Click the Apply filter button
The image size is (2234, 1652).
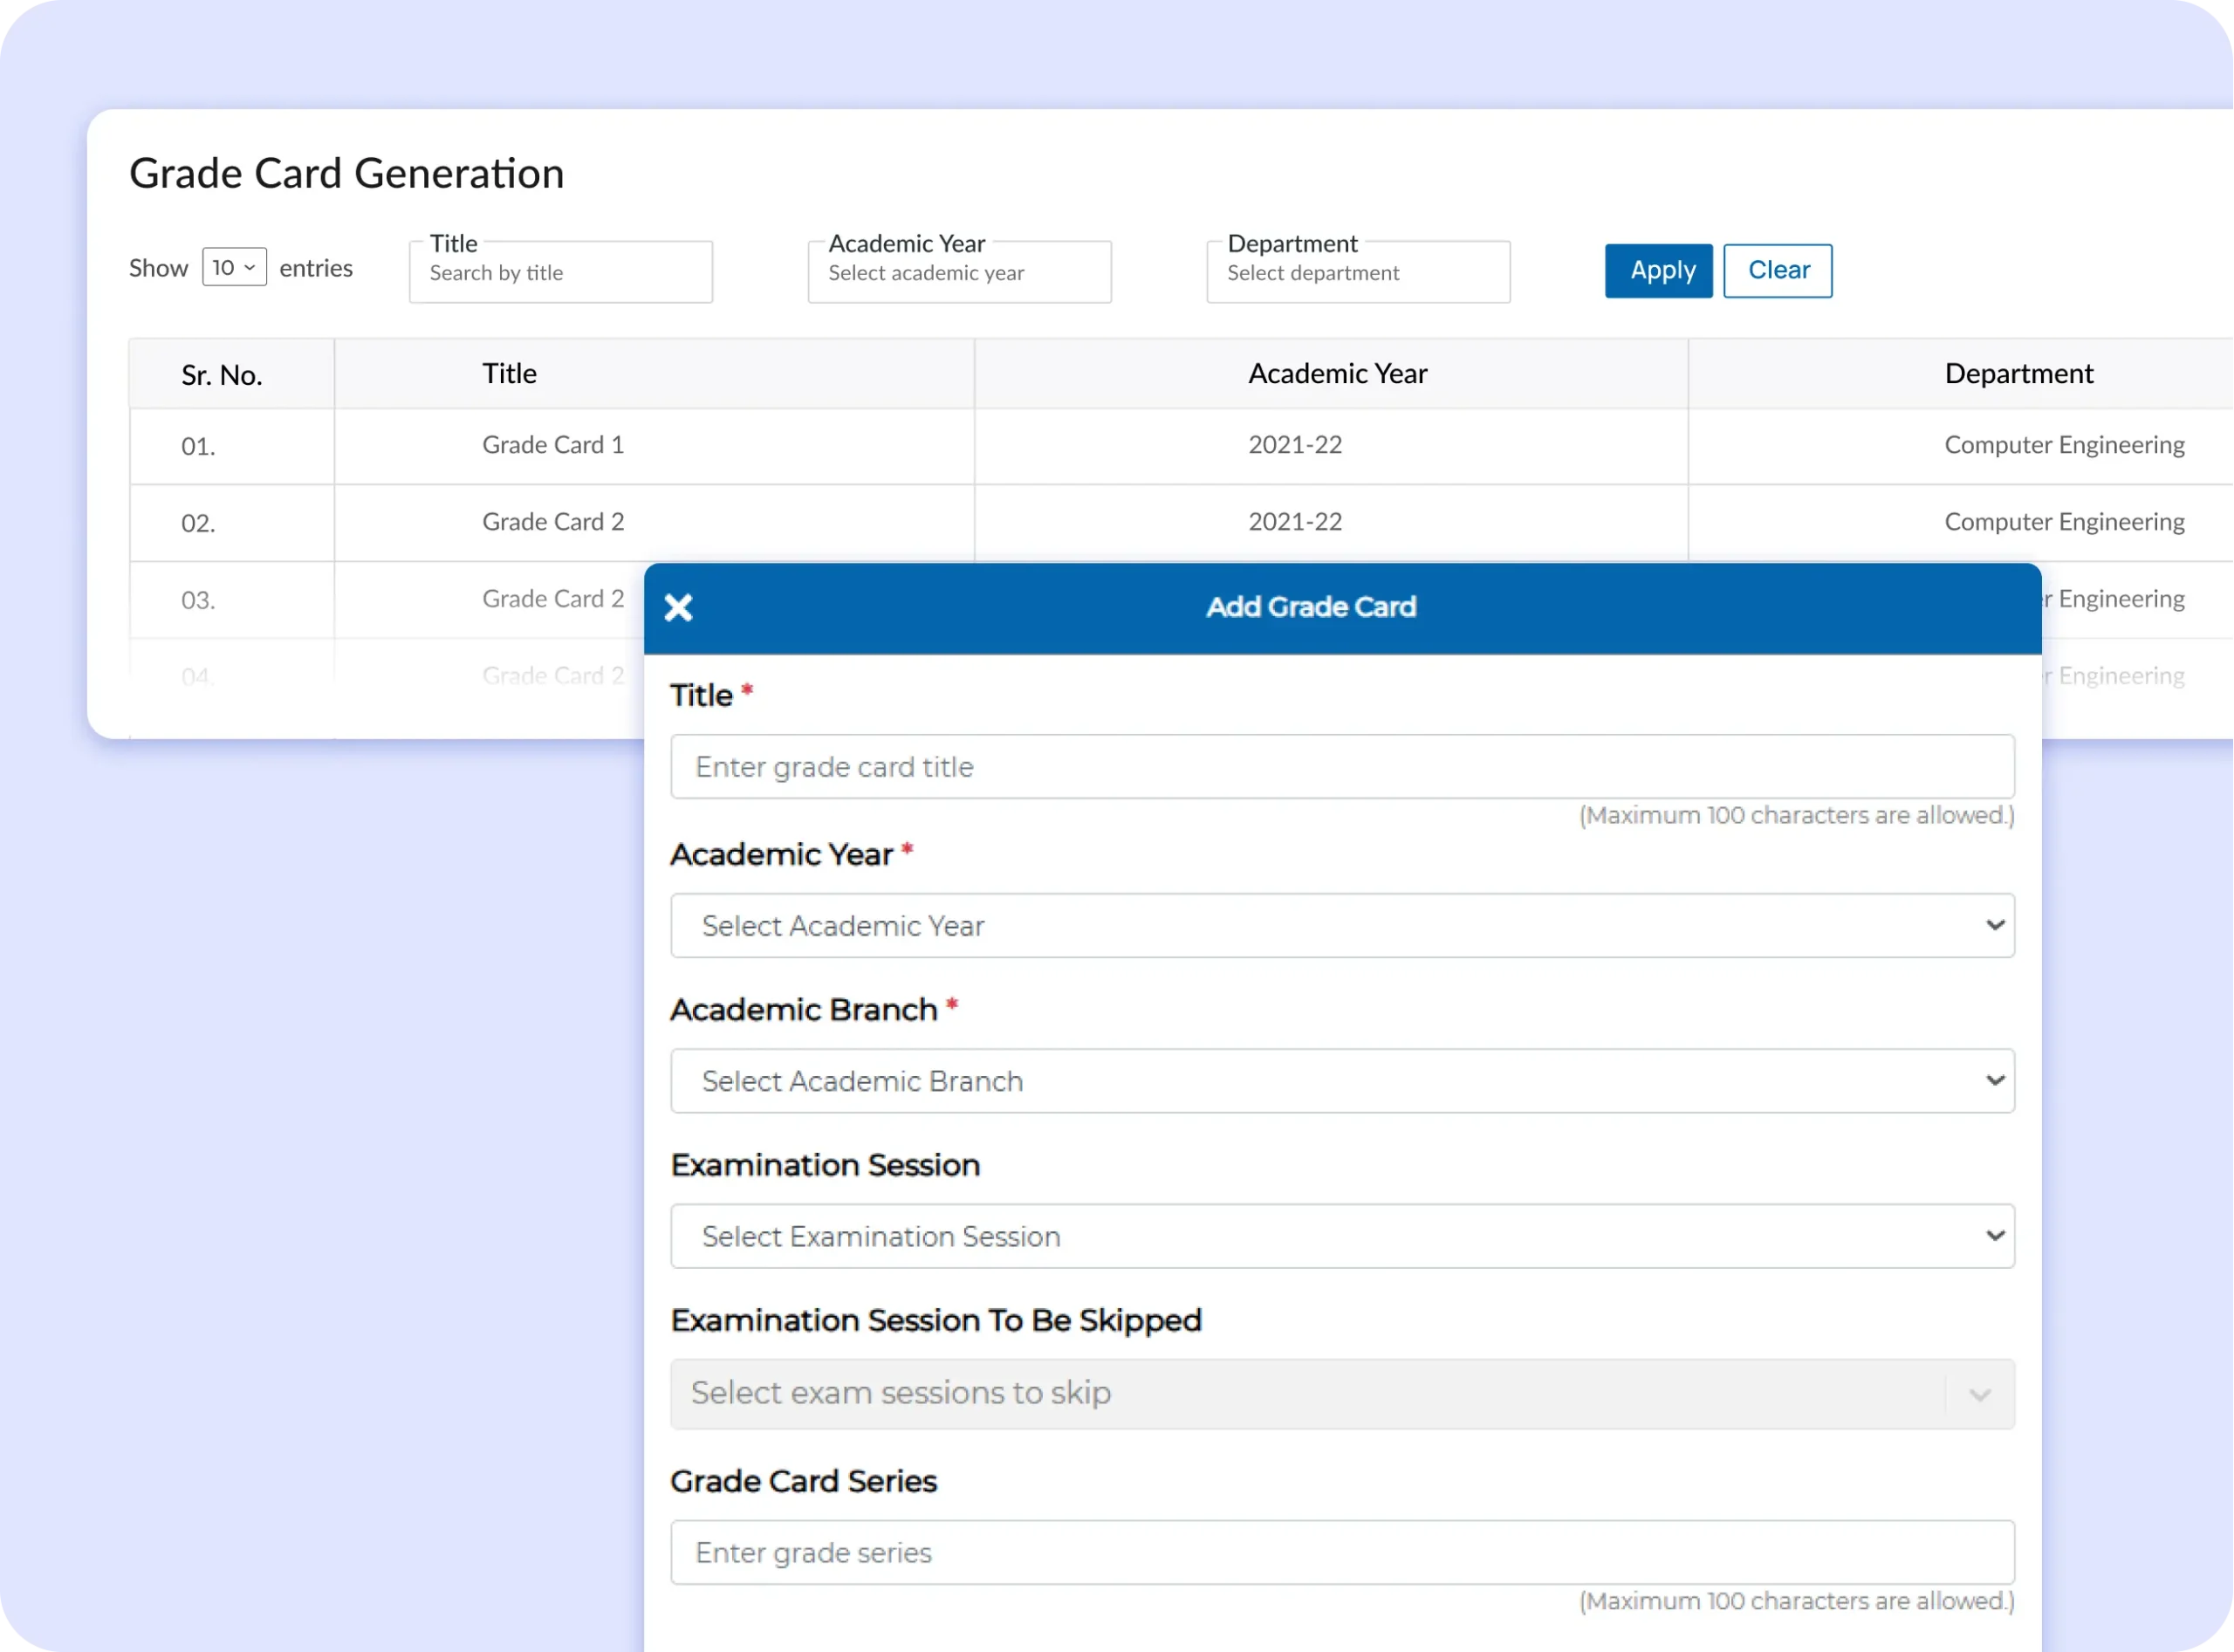click(x=1658, y=271)
